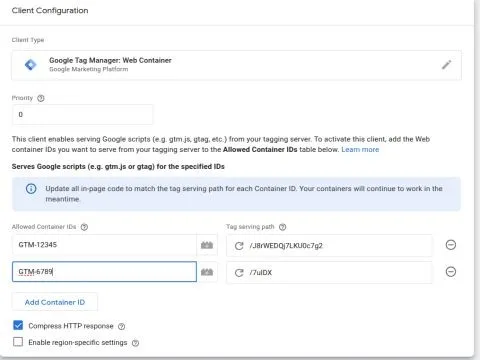This screenshot has height=360, width=480.
Task: Select the Google Tag Manager: Web Container card
Action: (x=236, y=65)
